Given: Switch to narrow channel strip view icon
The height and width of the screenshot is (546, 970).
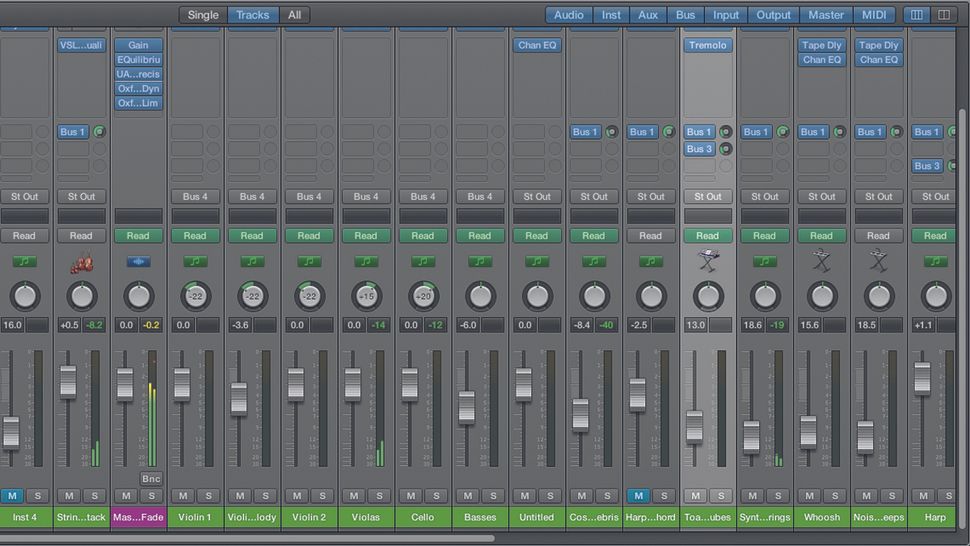Looking at the screenshot, I should pyautogui.click(x=917, y=15).
